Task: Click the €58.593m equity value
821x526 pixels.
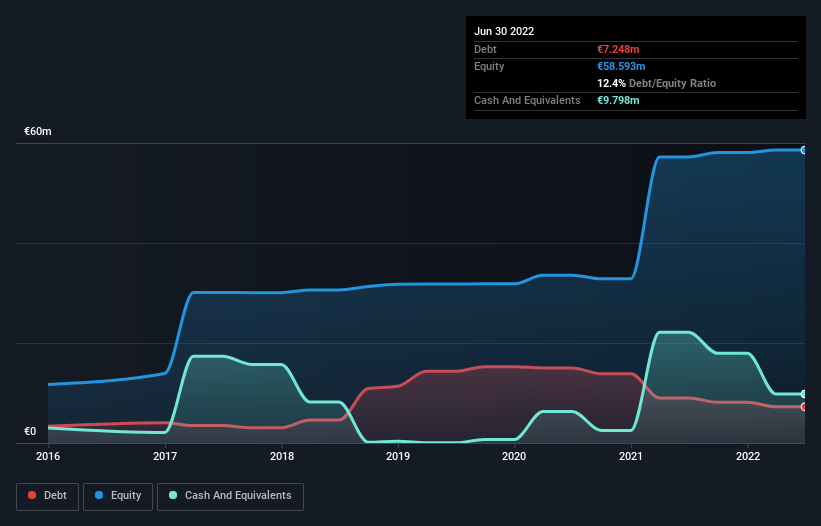Action: (621, 66)
